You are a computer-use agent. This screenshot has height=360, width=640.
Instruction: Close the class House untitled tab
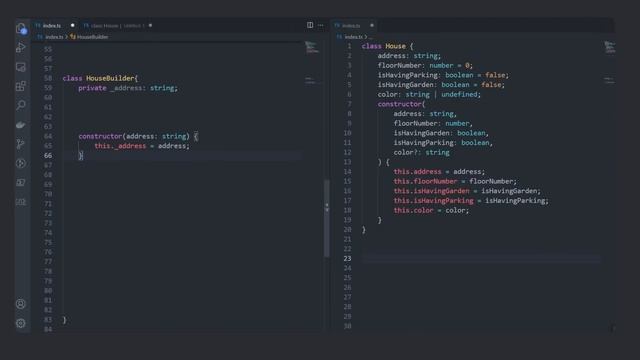(150, 25)
